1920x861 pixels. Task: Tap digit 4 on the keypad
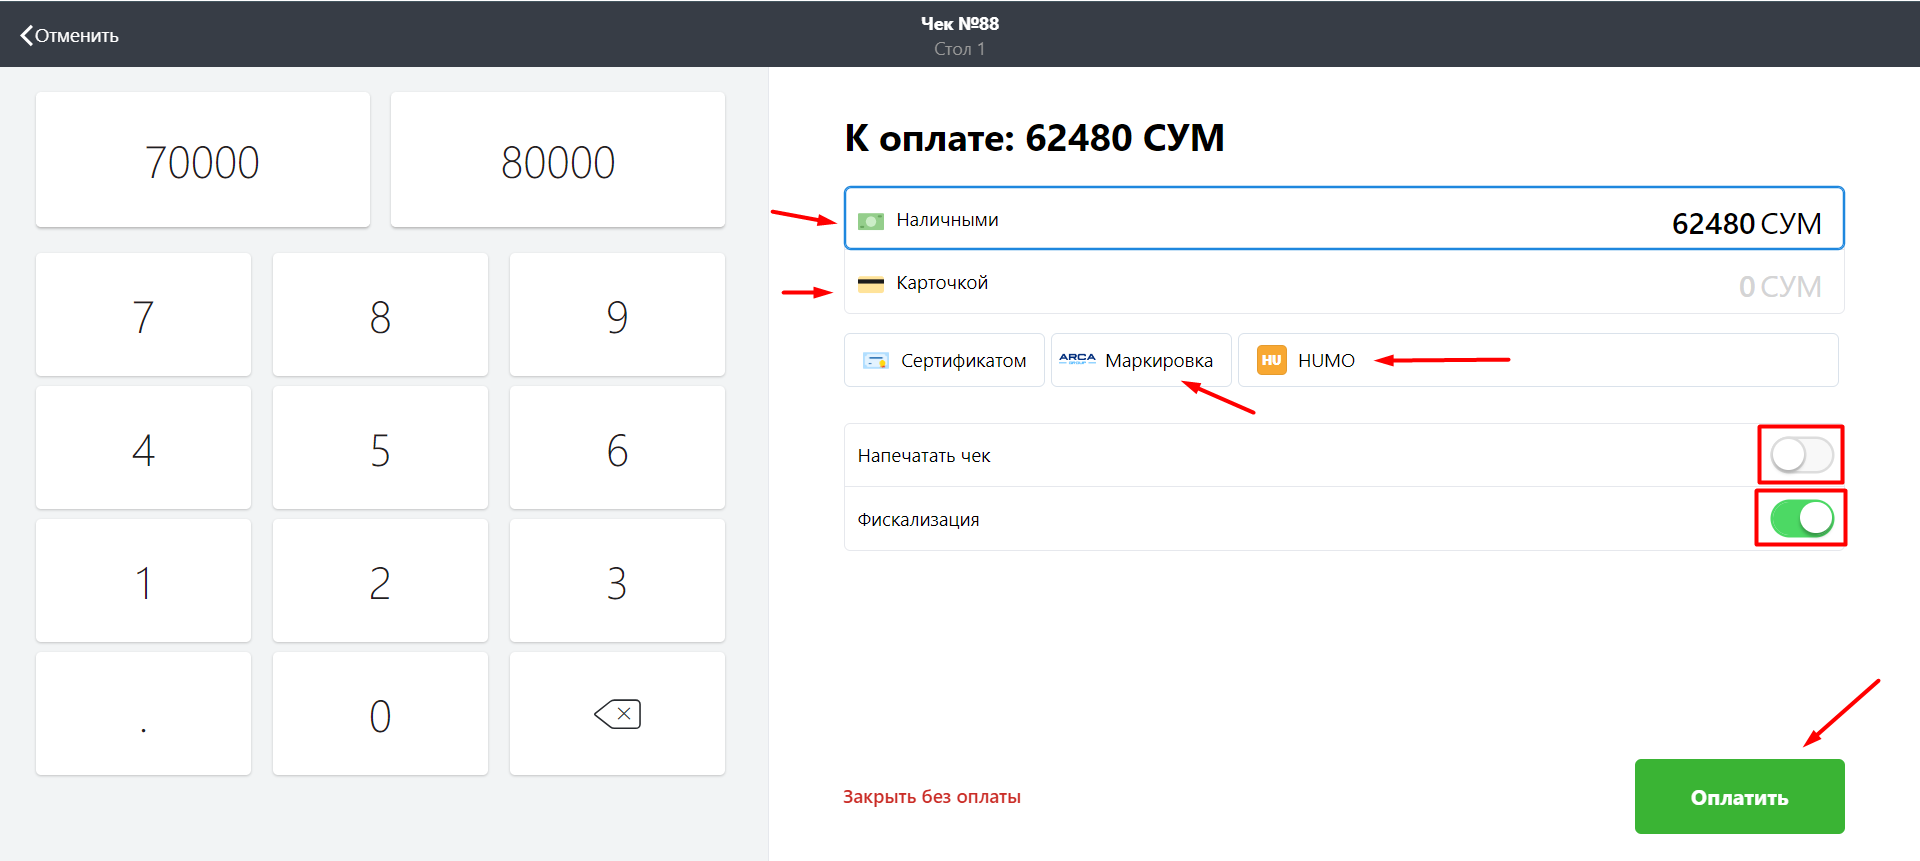pos(143,448)
